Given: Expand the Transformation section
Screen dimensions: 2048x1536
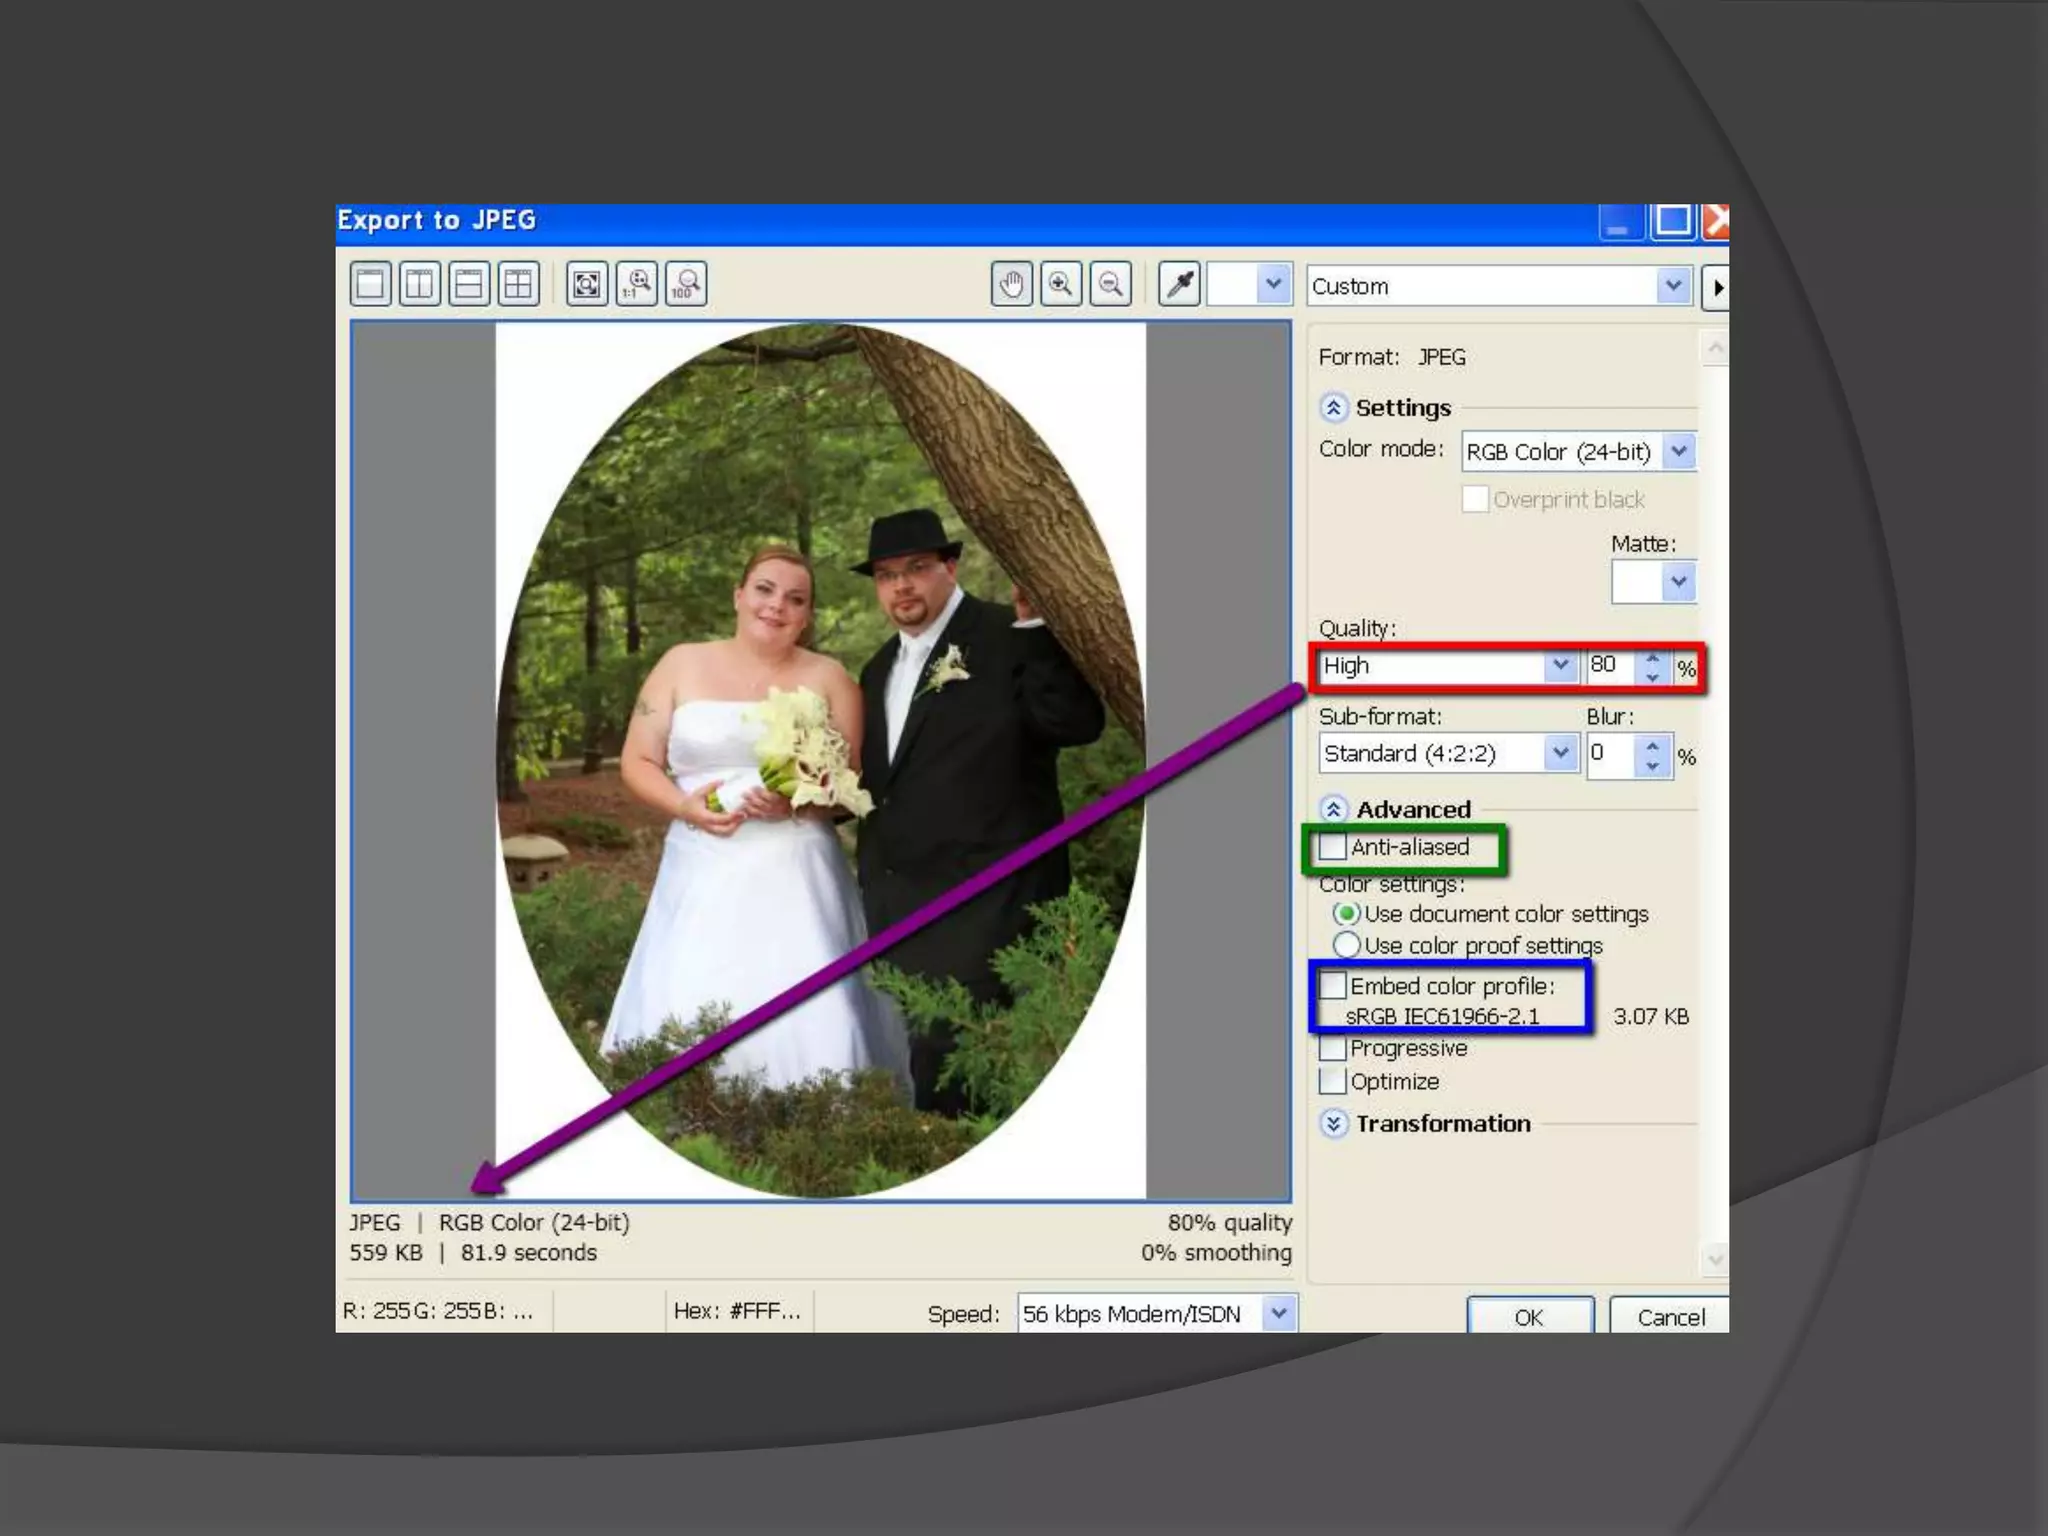Looking at the screenshot, I should click(x=1333, y=1123).
